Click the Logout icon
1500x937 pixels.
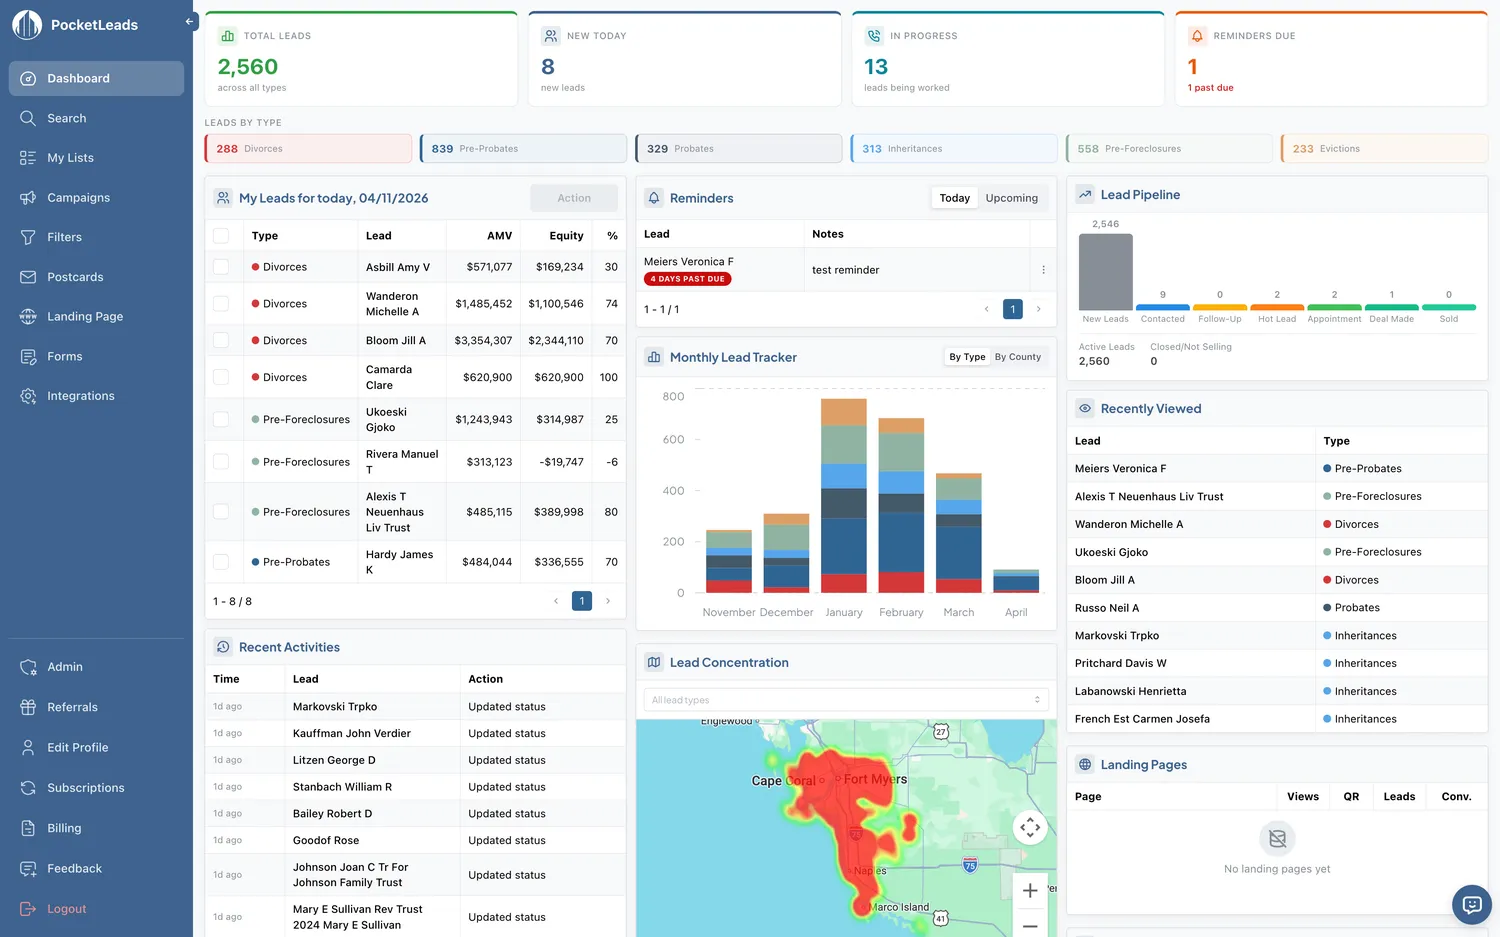coord(28,909)
